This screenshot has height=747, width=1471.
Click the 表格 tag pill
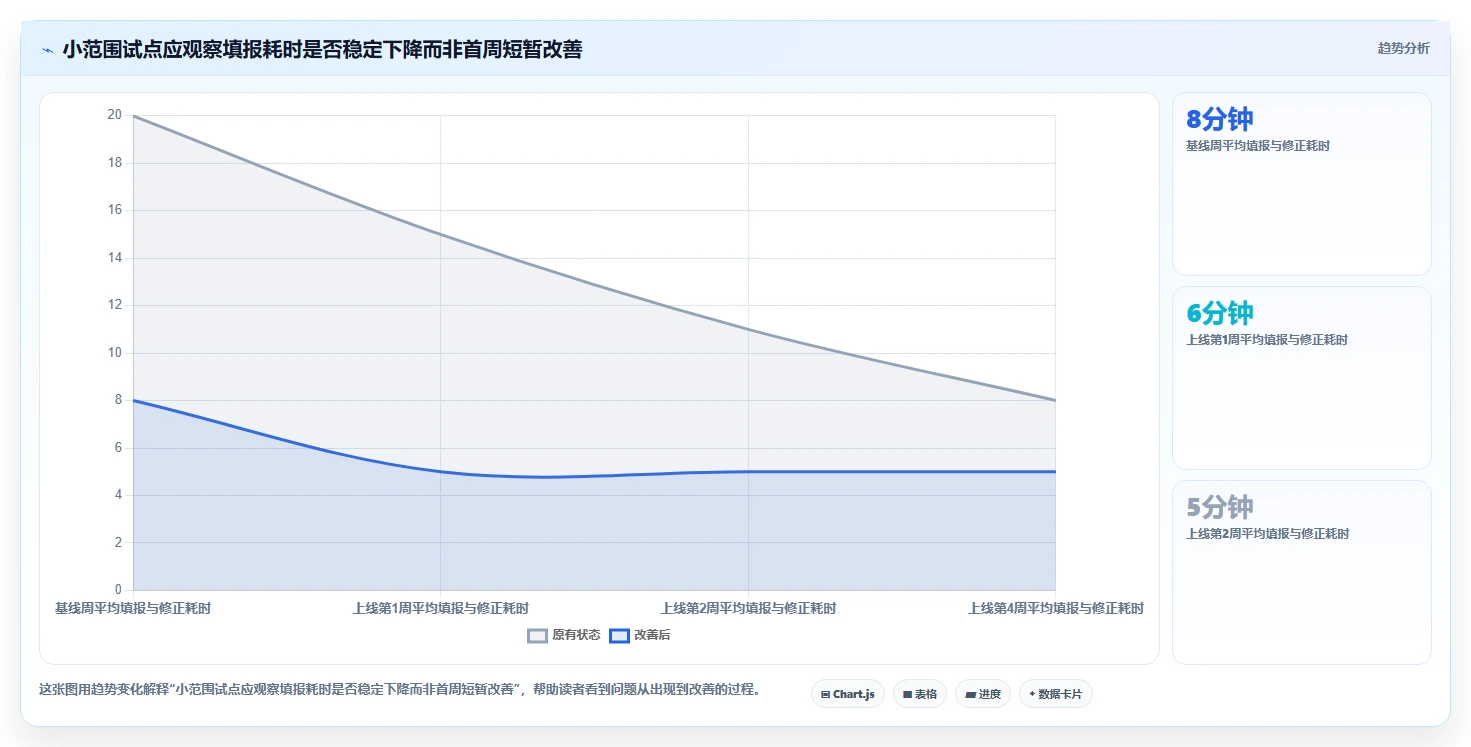pos(920,694)
